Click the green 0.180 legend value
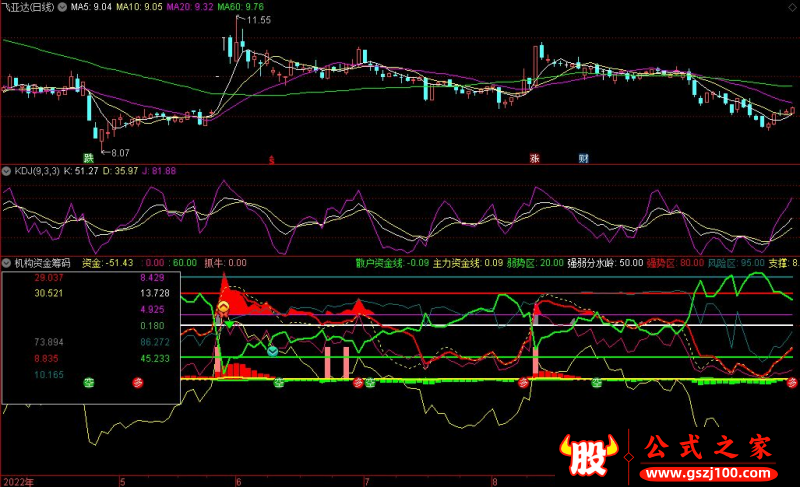 (x=152, y=326)
